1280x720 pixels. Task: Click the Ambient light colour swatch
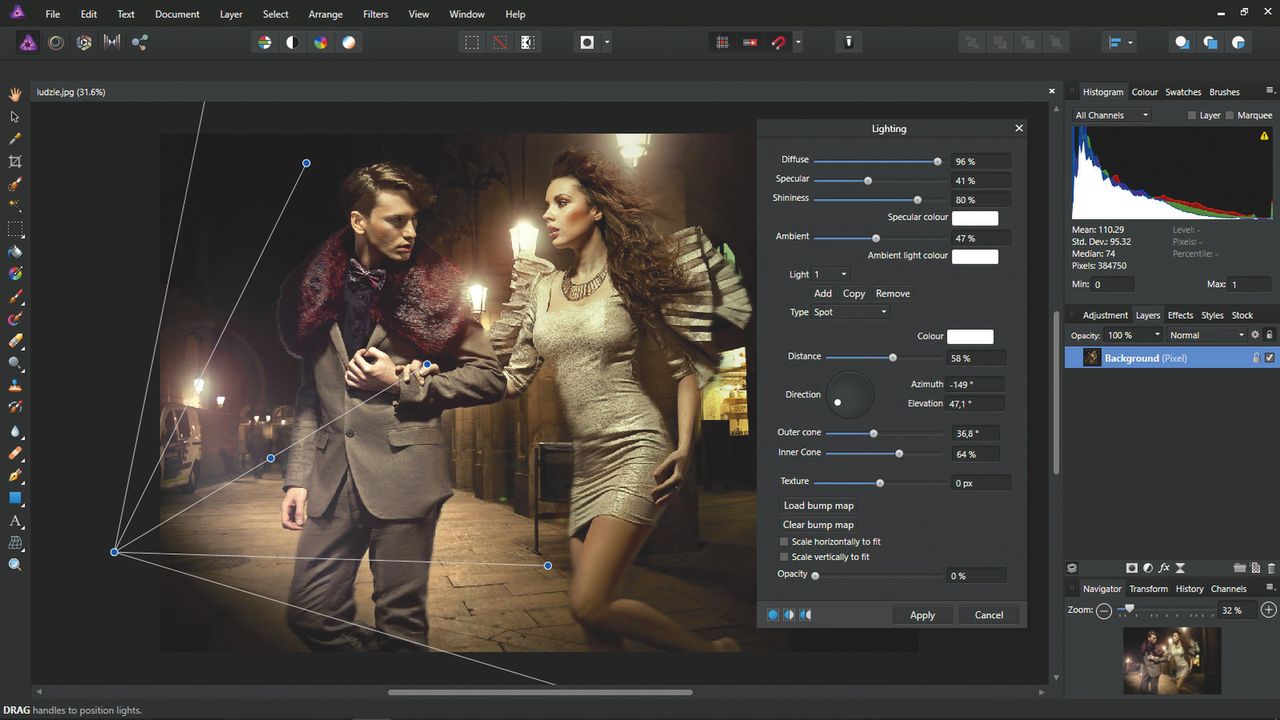[975, 257]
